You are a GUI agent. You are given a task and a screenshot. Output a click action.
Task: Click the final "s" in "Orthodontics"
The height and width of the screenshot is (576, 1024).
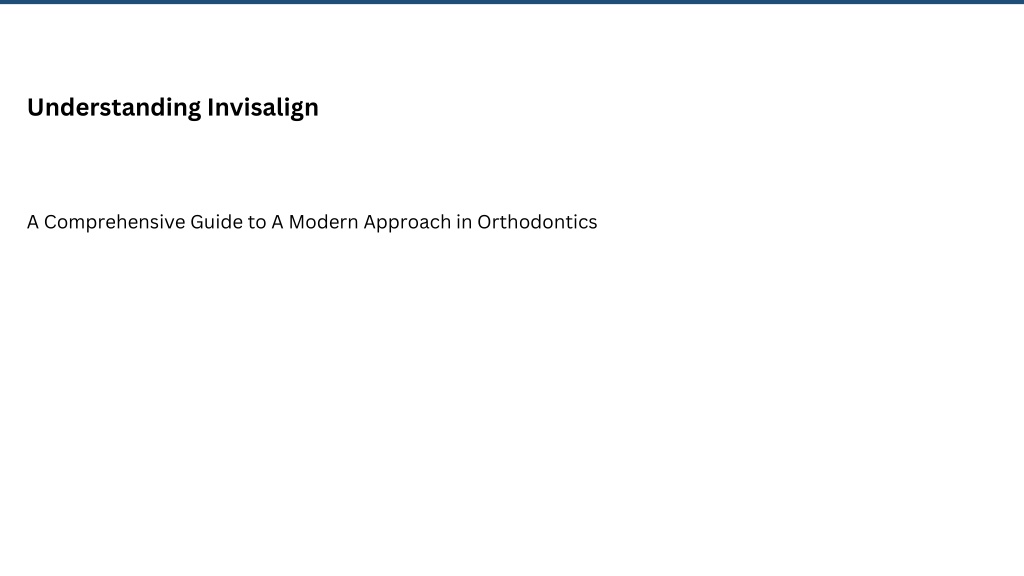593,223
